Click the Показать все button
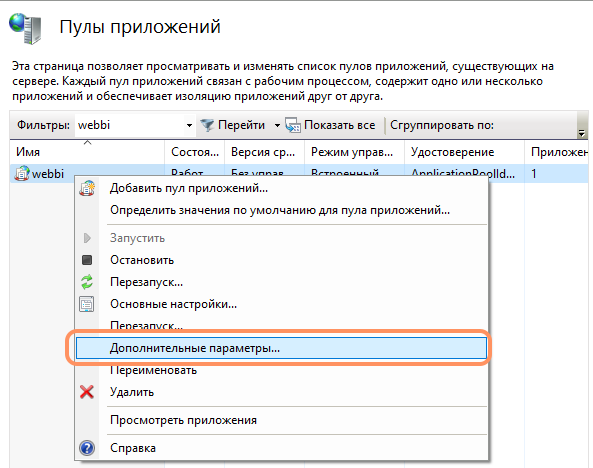593x468 pixels. (x=330, y=125)
